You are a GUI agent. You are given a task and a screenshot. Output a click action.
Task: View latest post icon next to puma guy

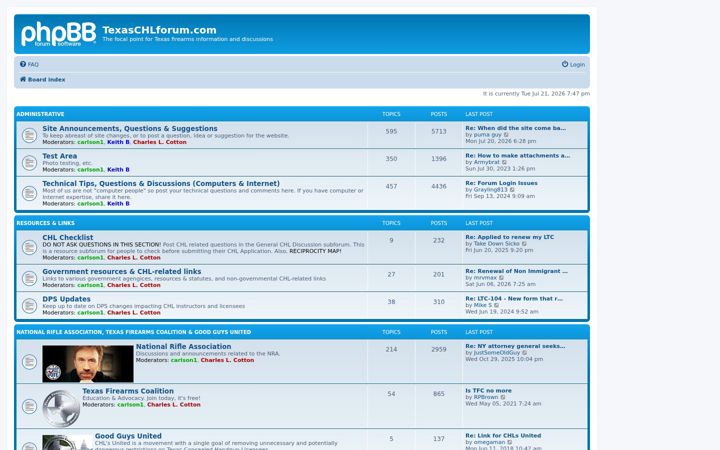tap(506, 135)
